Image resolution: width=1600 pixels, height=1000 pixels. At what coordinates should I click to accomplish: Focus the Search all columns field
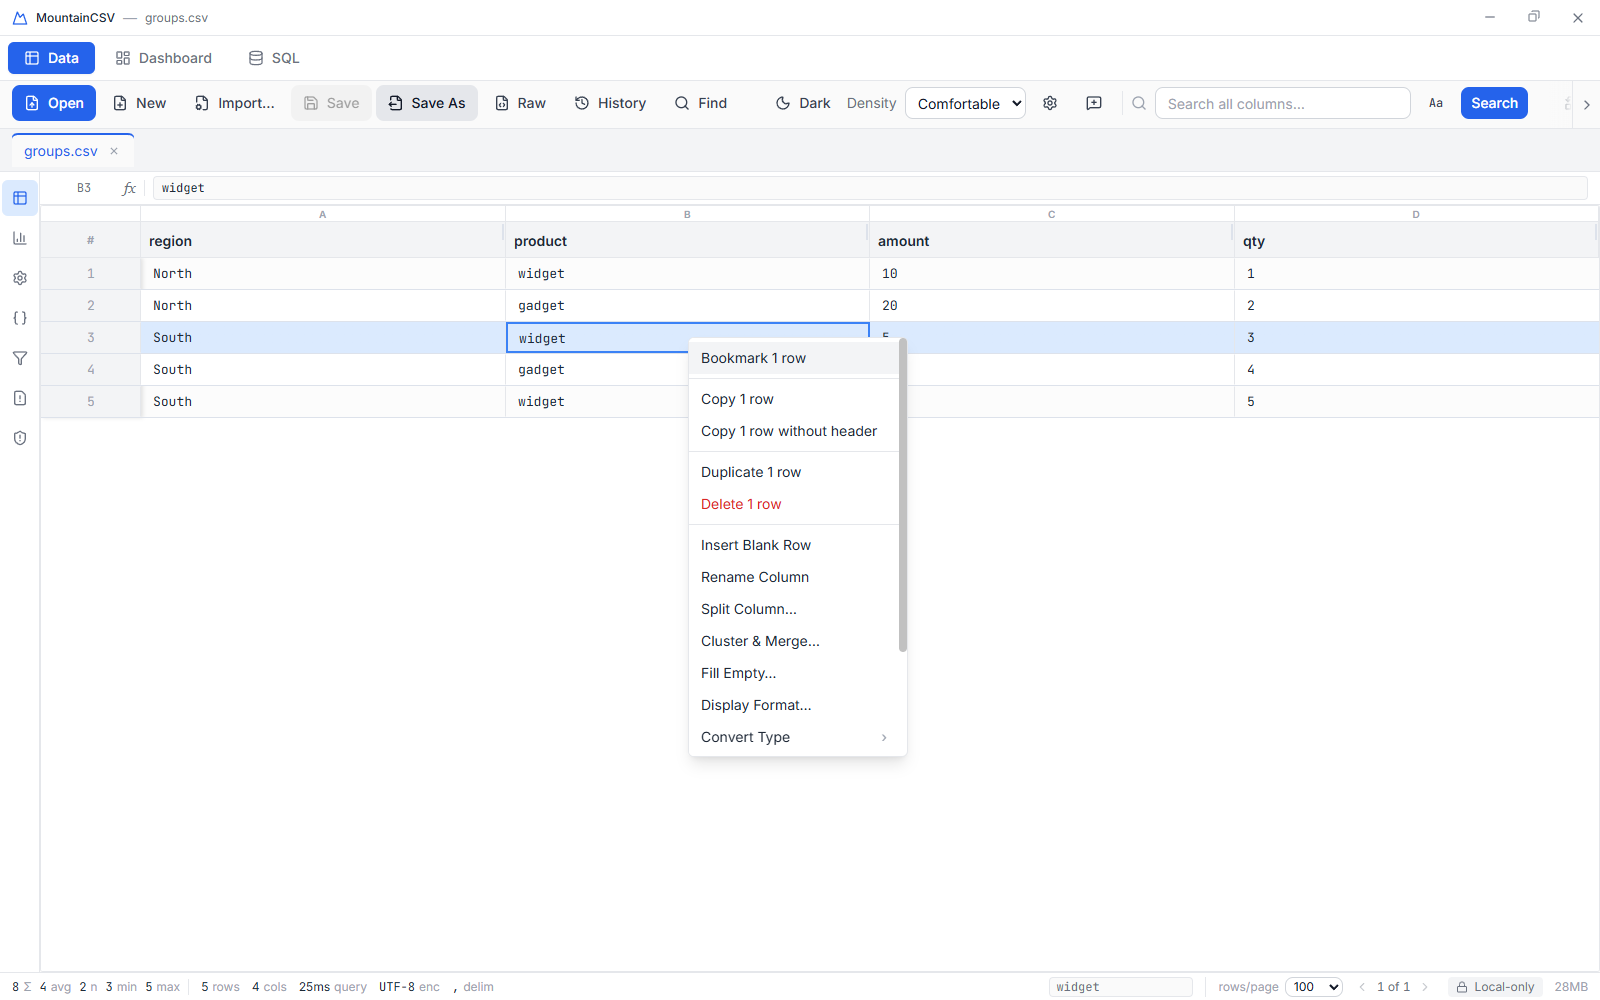click(1283, 103)
